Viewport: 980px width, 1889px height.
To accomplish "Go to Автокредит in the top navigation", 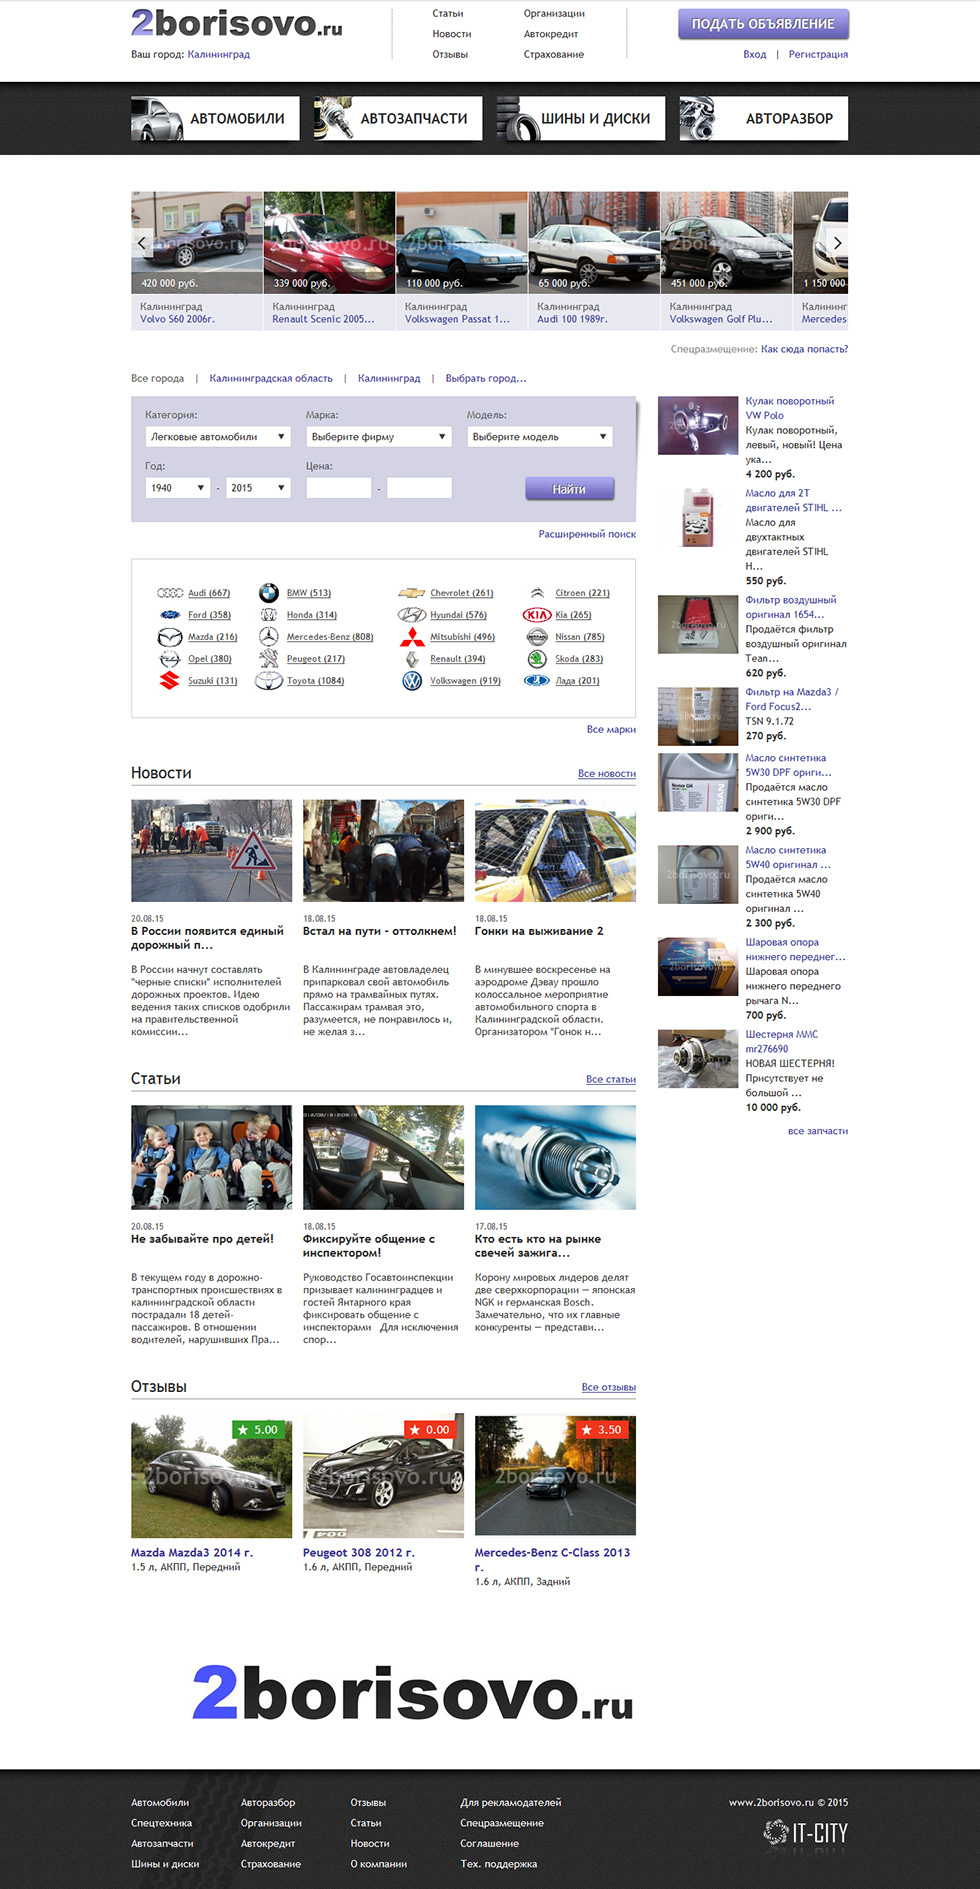I will tap(551, 34).
